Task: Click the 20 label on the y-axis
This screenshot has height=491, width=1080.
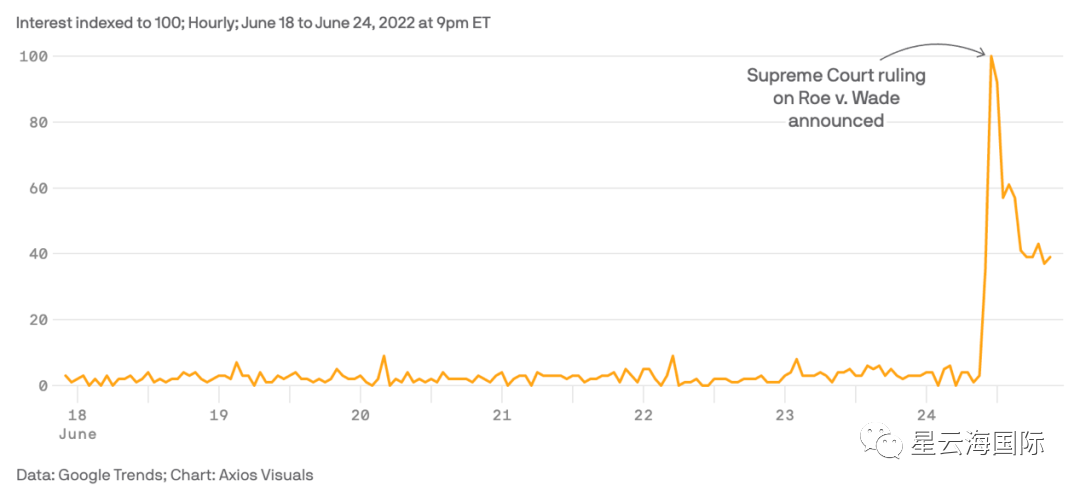Action: (x=37, y=320)
